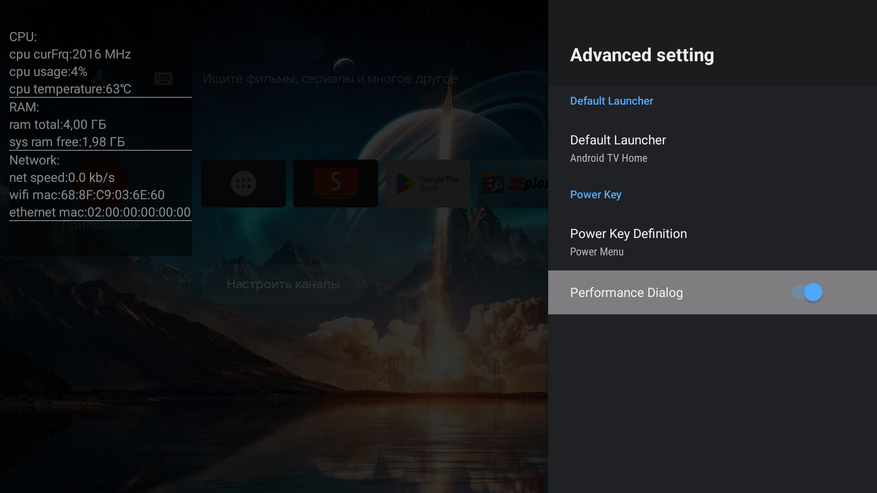Click 'cpu usage:4%' text
Viewport: 877px width, 493px height.
(48, 72)
